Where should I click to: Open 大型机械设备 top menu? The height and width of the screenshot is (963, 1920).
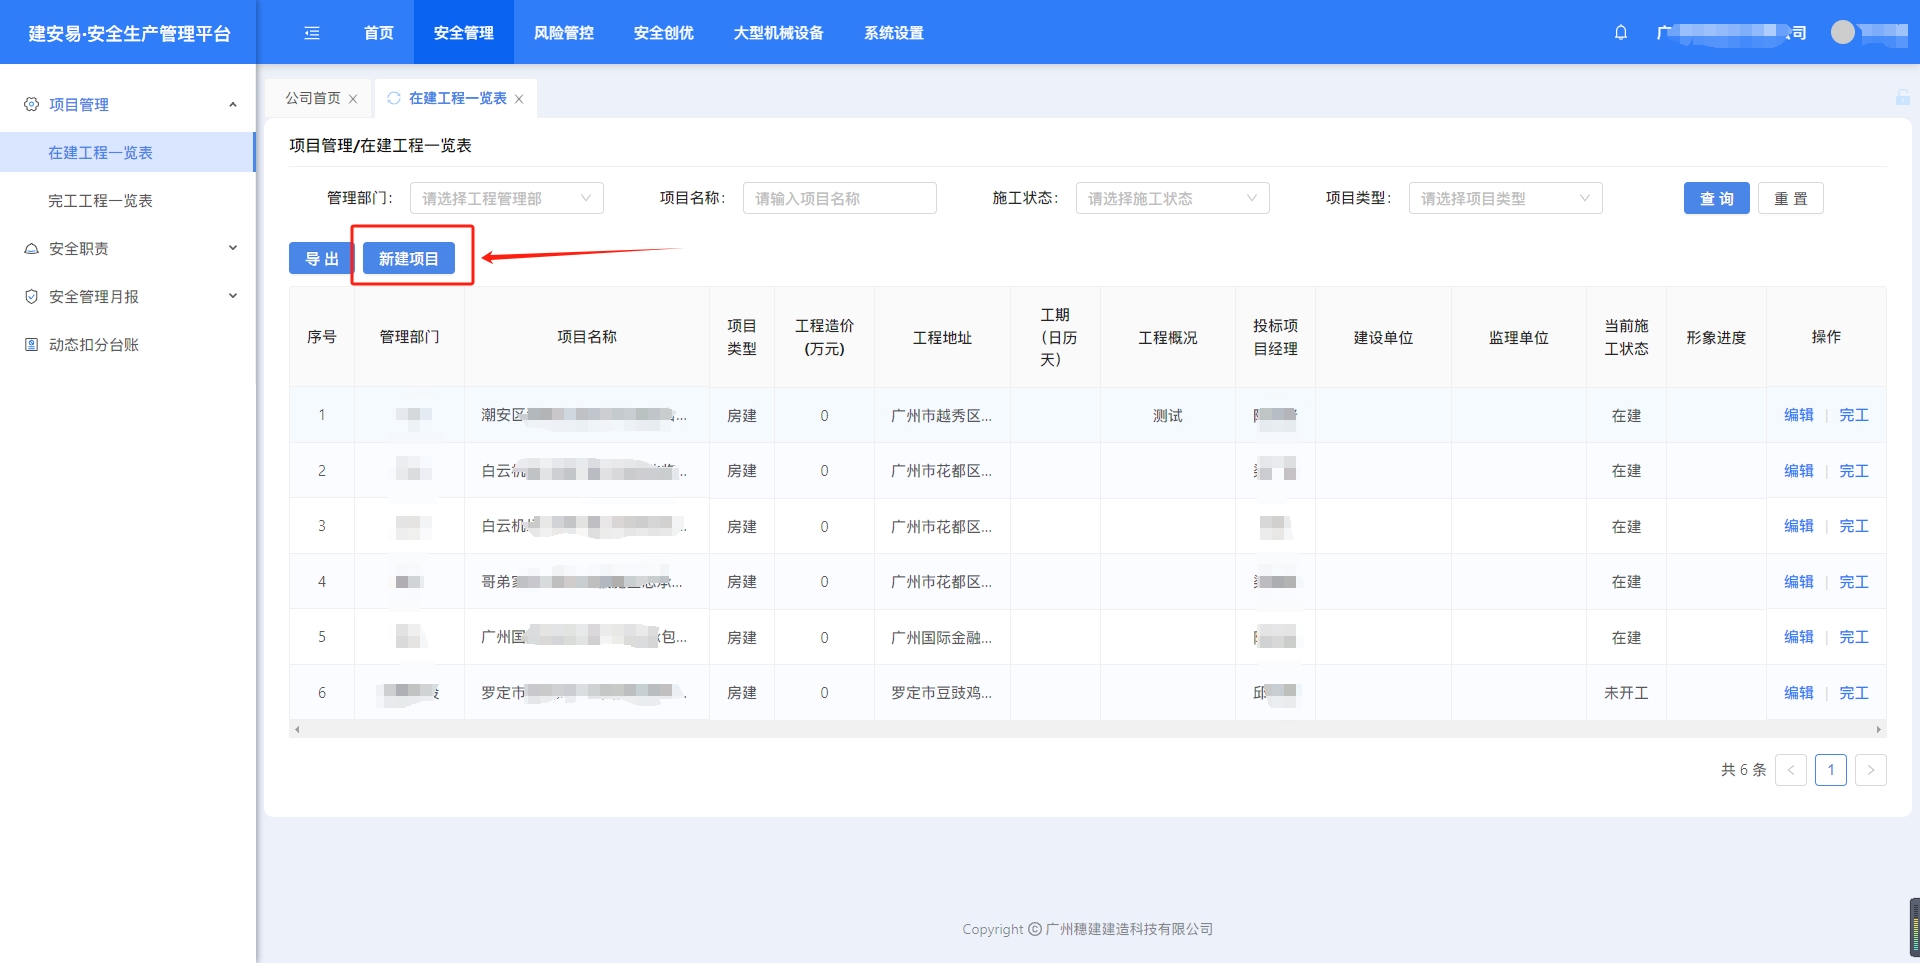pos(778,33)
